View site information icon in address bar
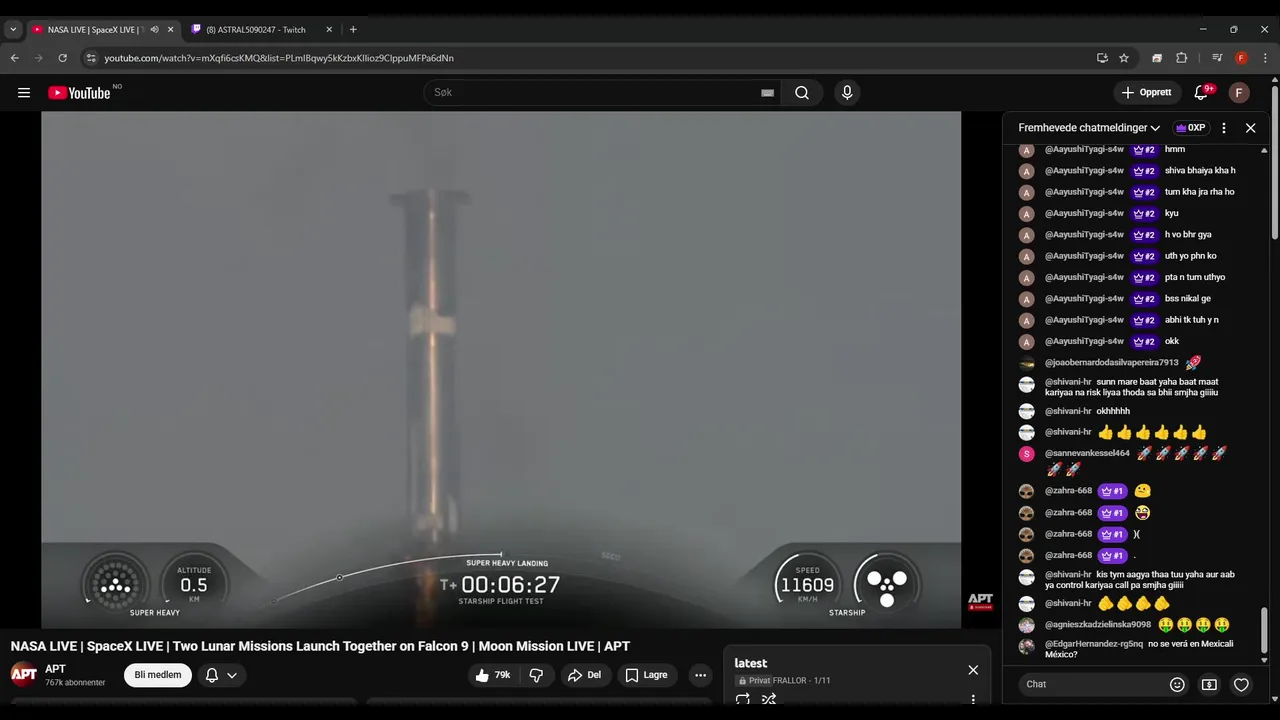Viewport: 1280px width, 720px height. pyautogui.click(x=91, y=58)
